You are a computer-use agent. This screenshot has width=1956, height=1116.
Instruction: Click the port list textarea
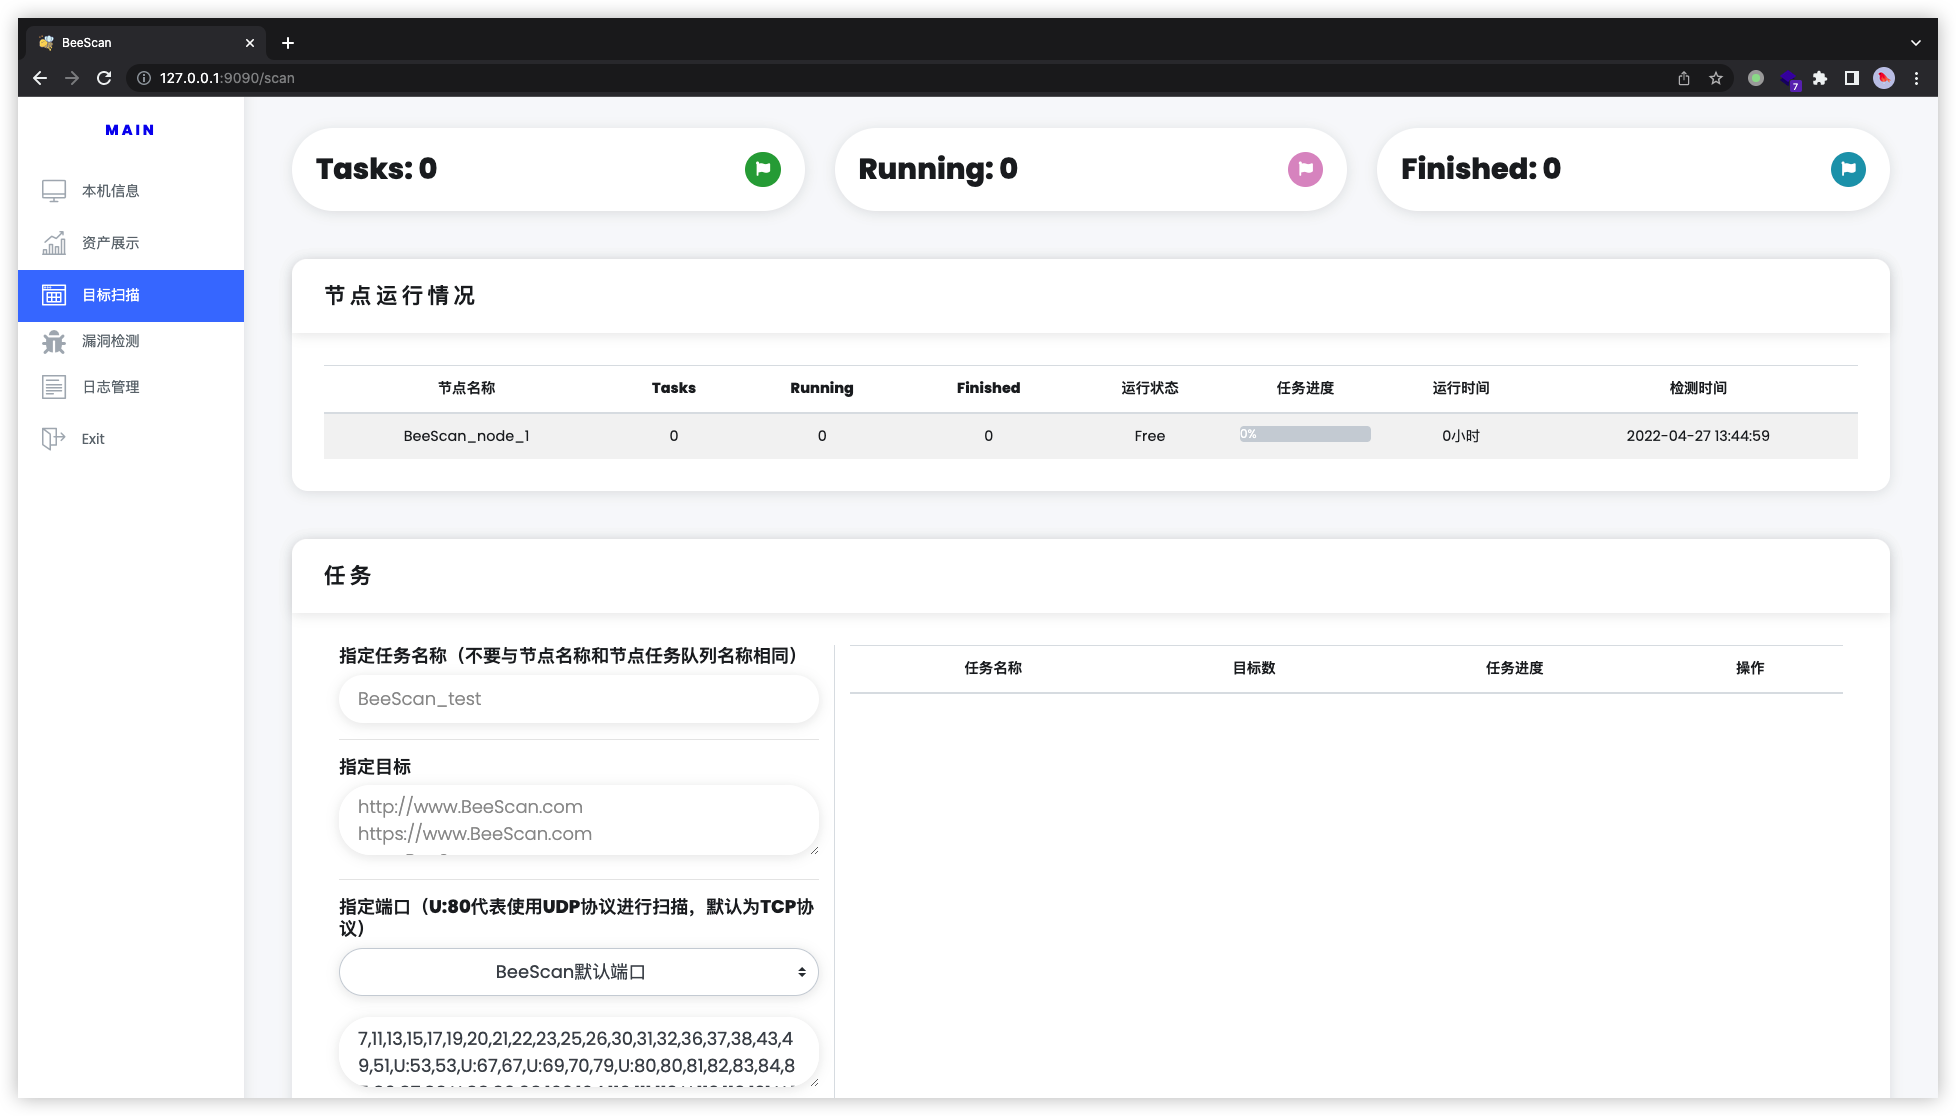tap(578, 1052)
